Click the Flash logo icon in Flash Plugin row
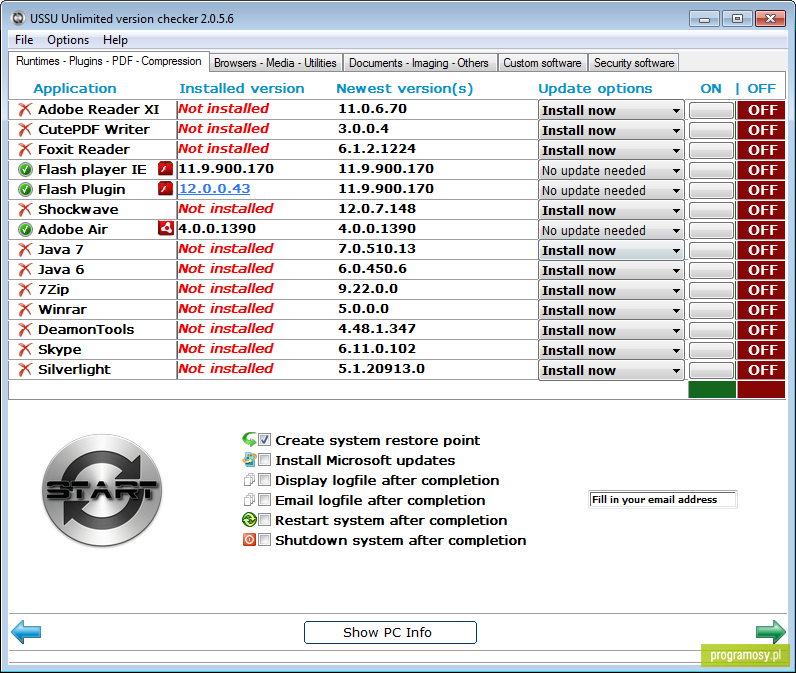Screen dimensions: 796x673 (x=165, y=188)
